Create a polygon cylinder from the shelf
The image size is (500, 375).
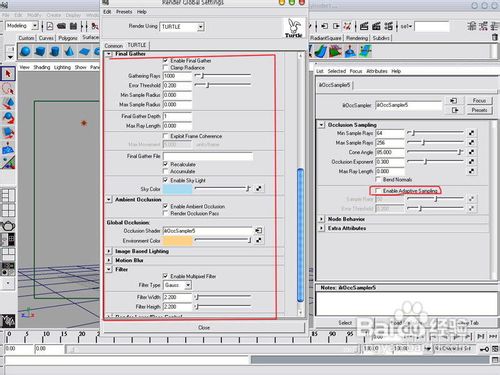[55, 51]
